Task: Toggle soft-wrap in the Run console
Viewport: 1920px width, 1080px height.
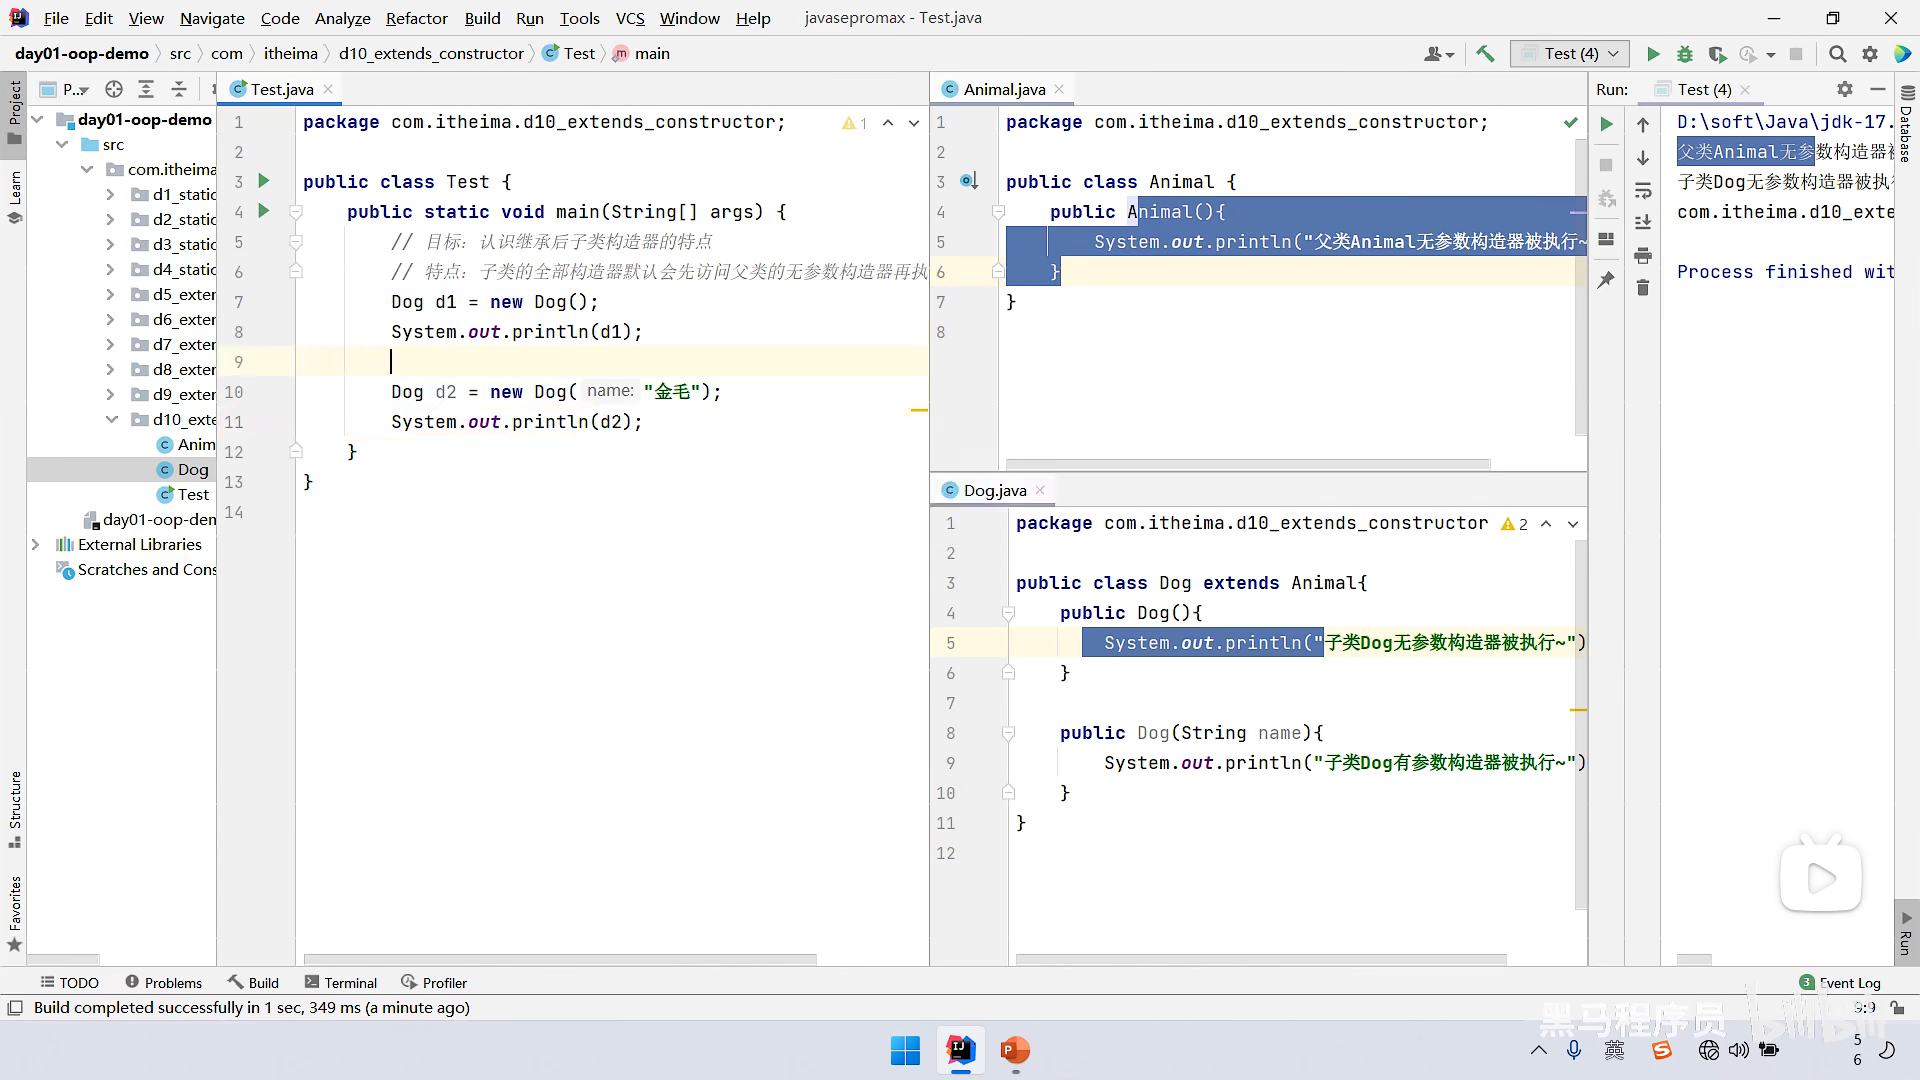Action: 1643,191
